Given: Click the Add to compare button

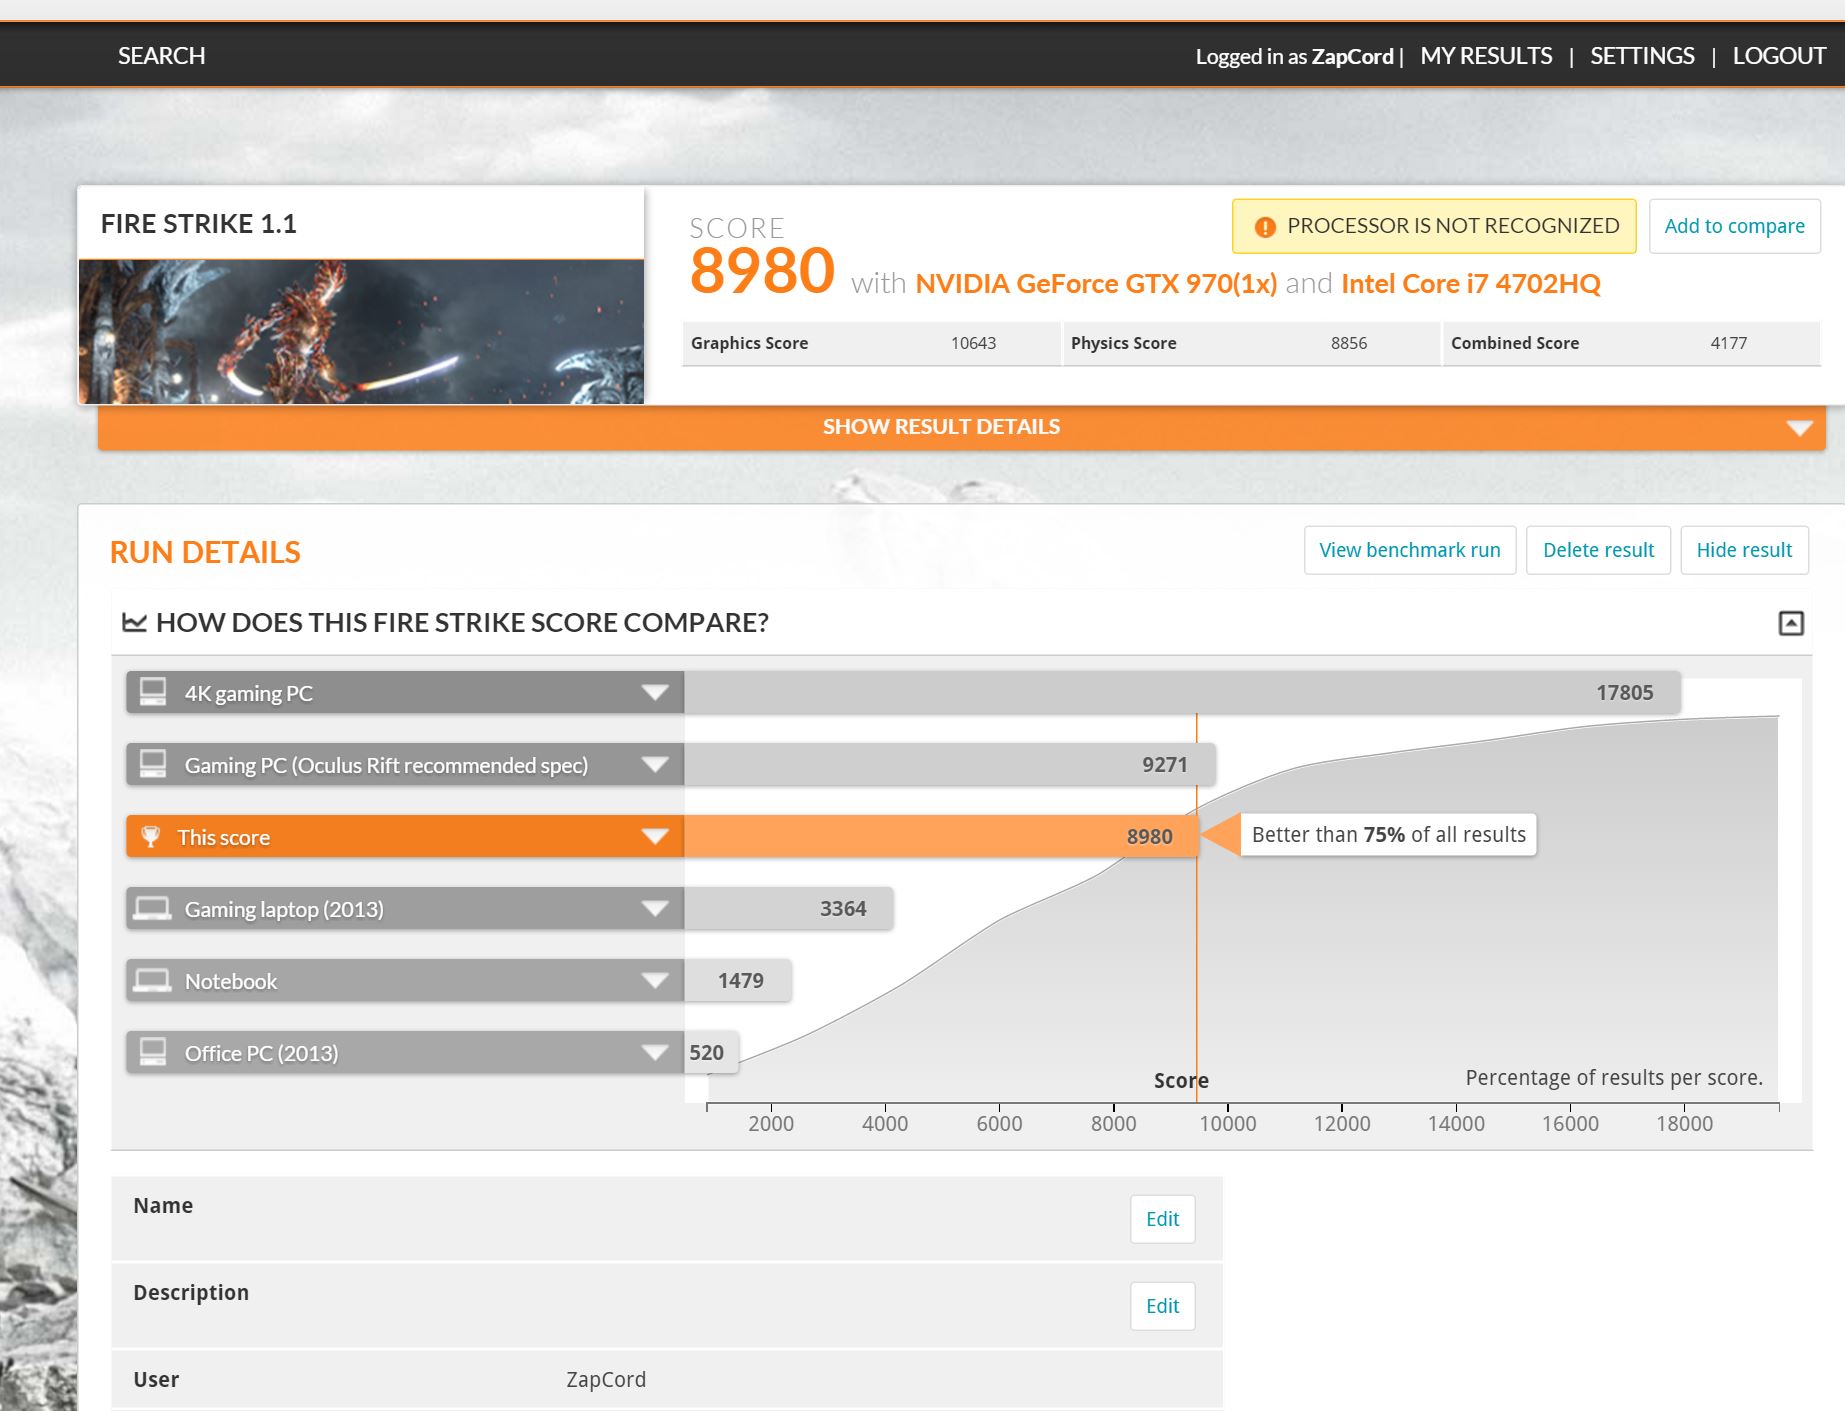Looking at the screenshot, I should [x=1734, y=226].
